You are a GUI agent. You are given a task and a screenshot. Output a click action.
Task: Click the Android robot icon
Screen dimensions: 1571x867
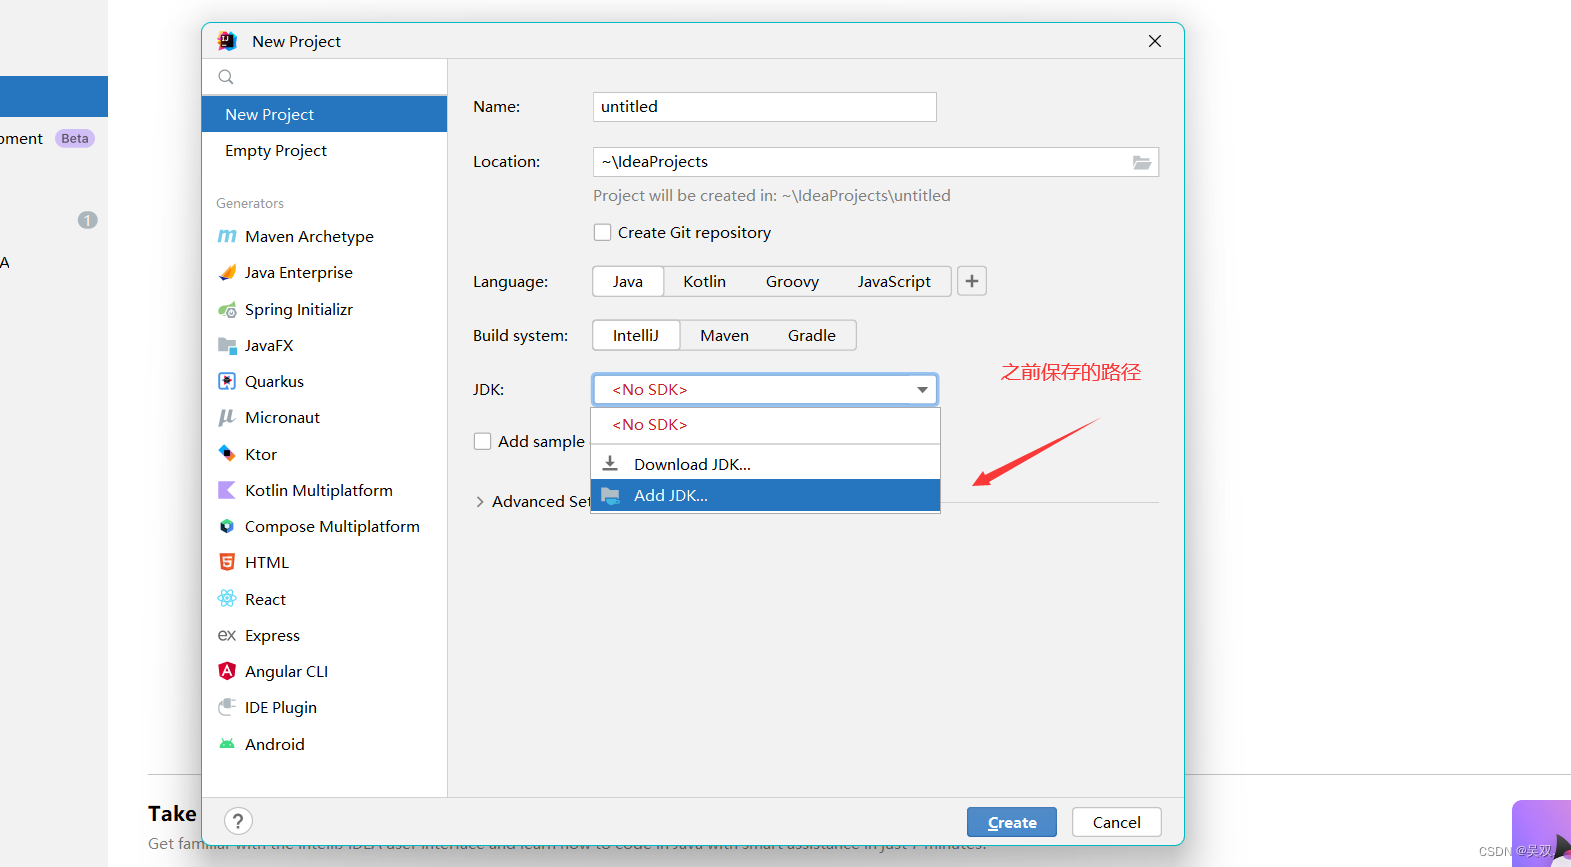pyautogui.click(x=227, y=744)
